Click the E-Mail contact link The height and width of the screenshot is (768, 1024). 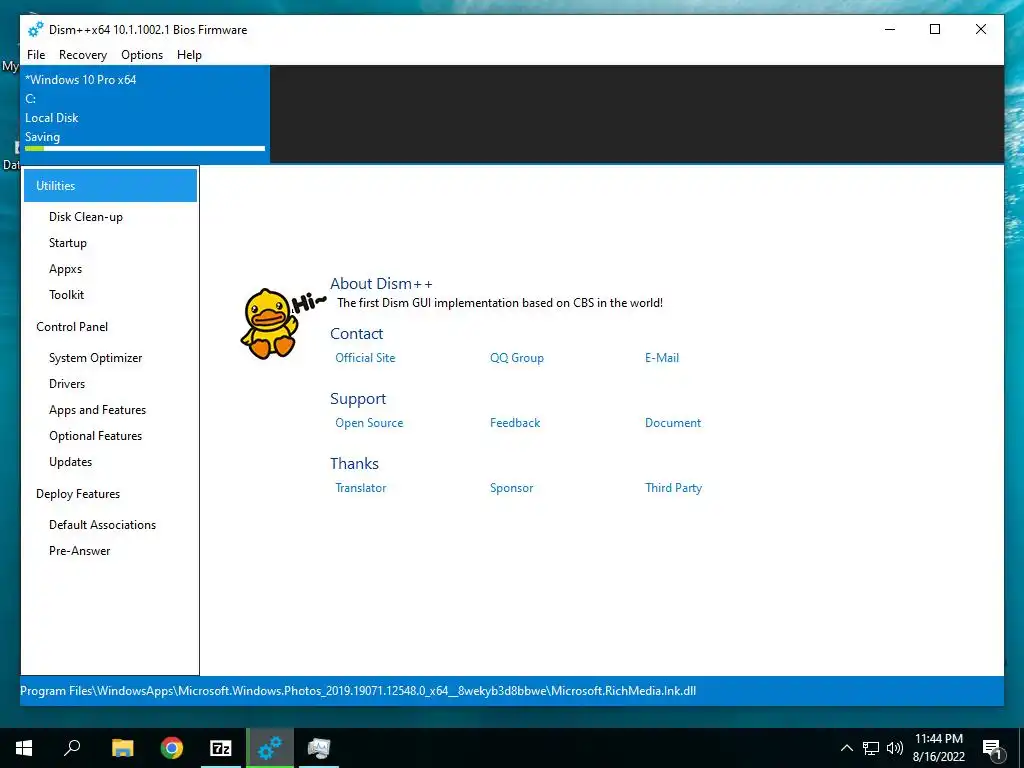click(662, 358)
